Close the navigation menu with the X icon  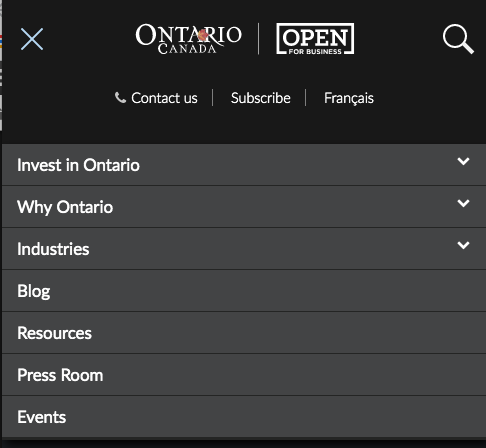pos(32,39)
